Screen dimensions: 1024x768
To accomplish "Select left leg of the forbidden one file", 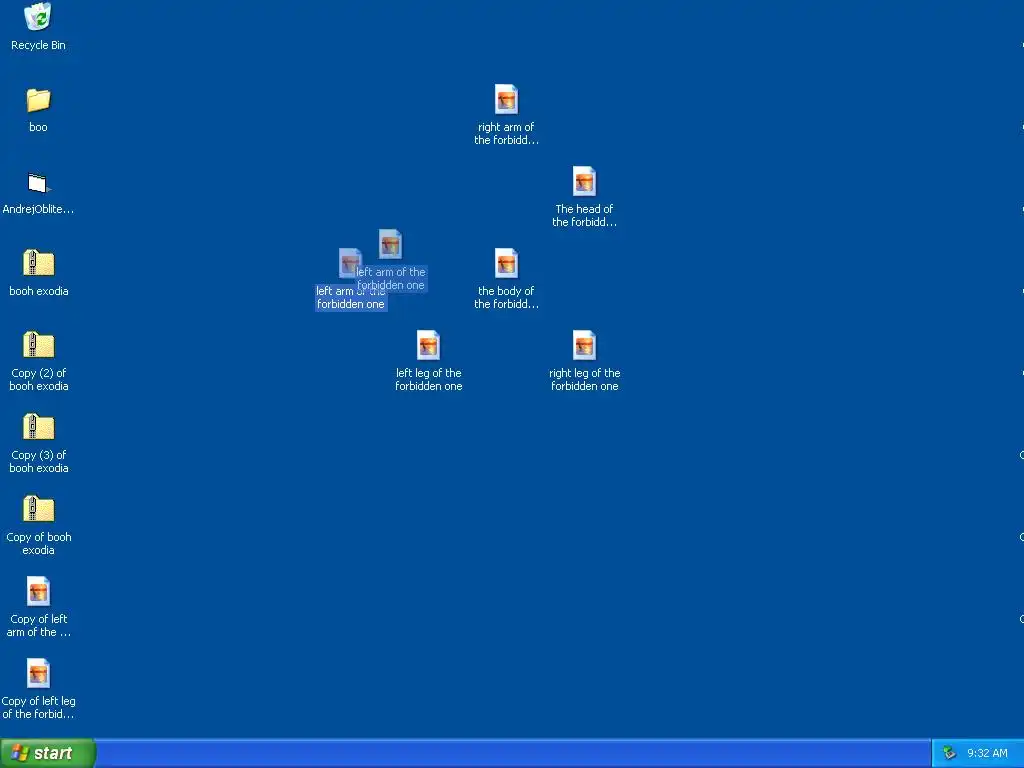I will click(428, 345).
